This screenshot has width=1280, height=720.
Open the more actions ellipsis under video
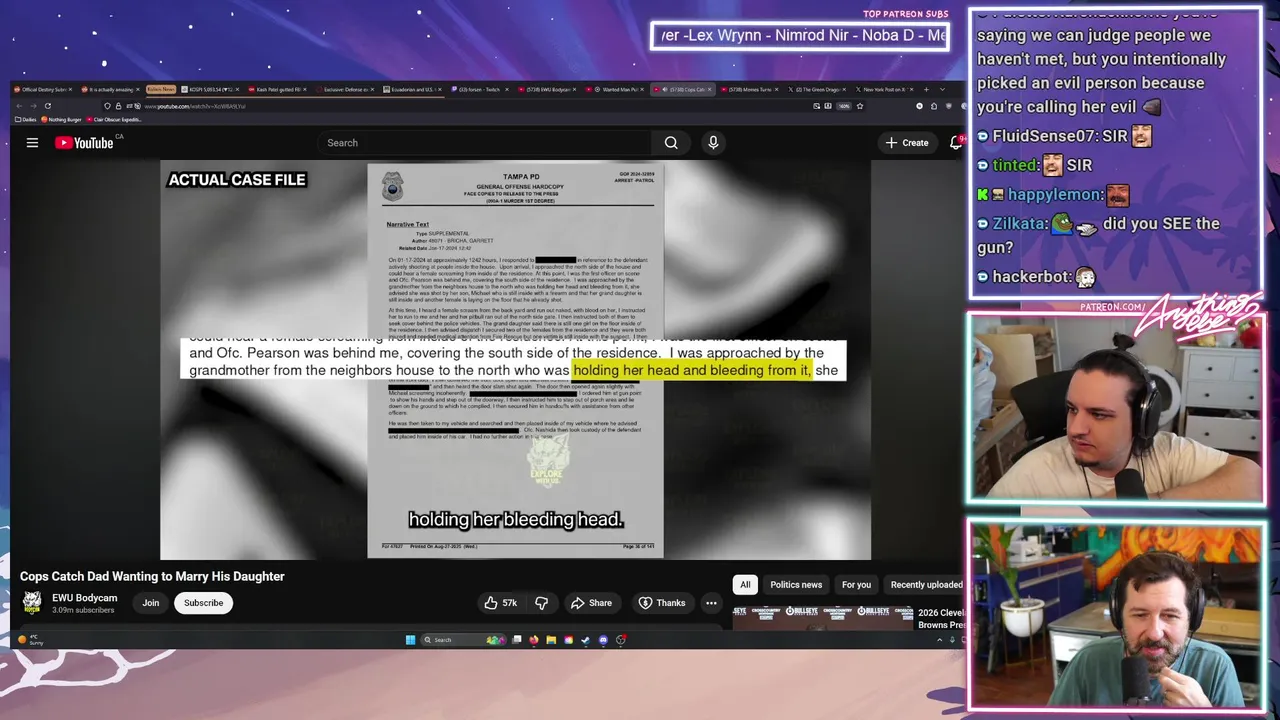tap(711, 603)
